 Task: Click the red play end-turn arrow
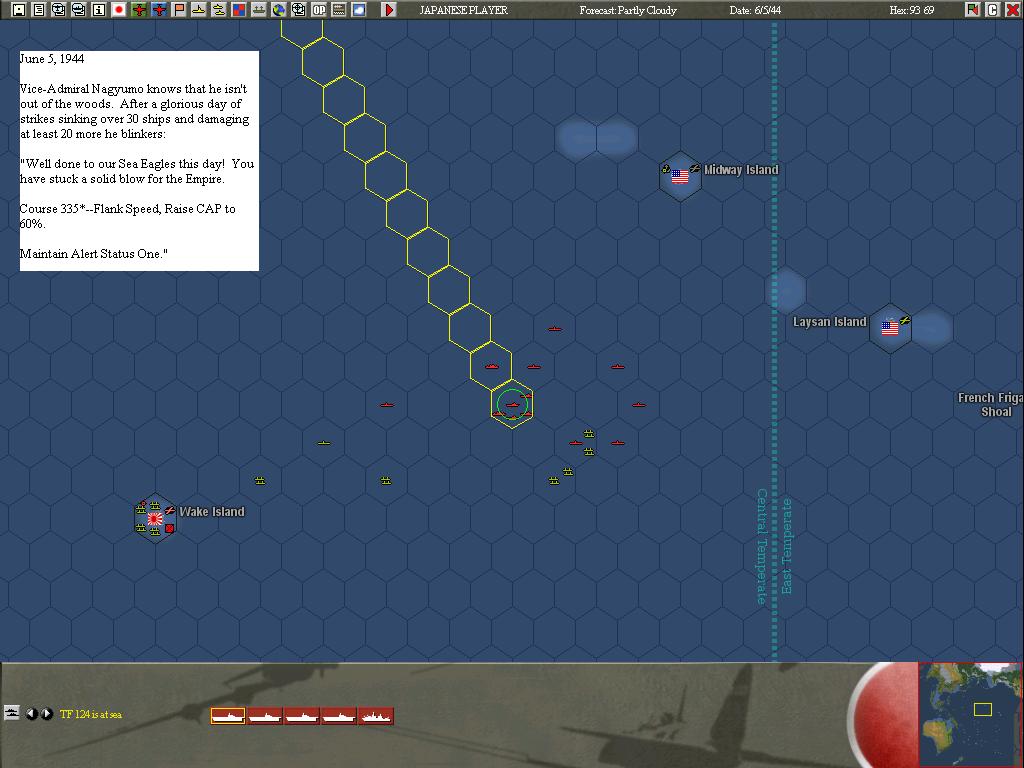(389, 10)
